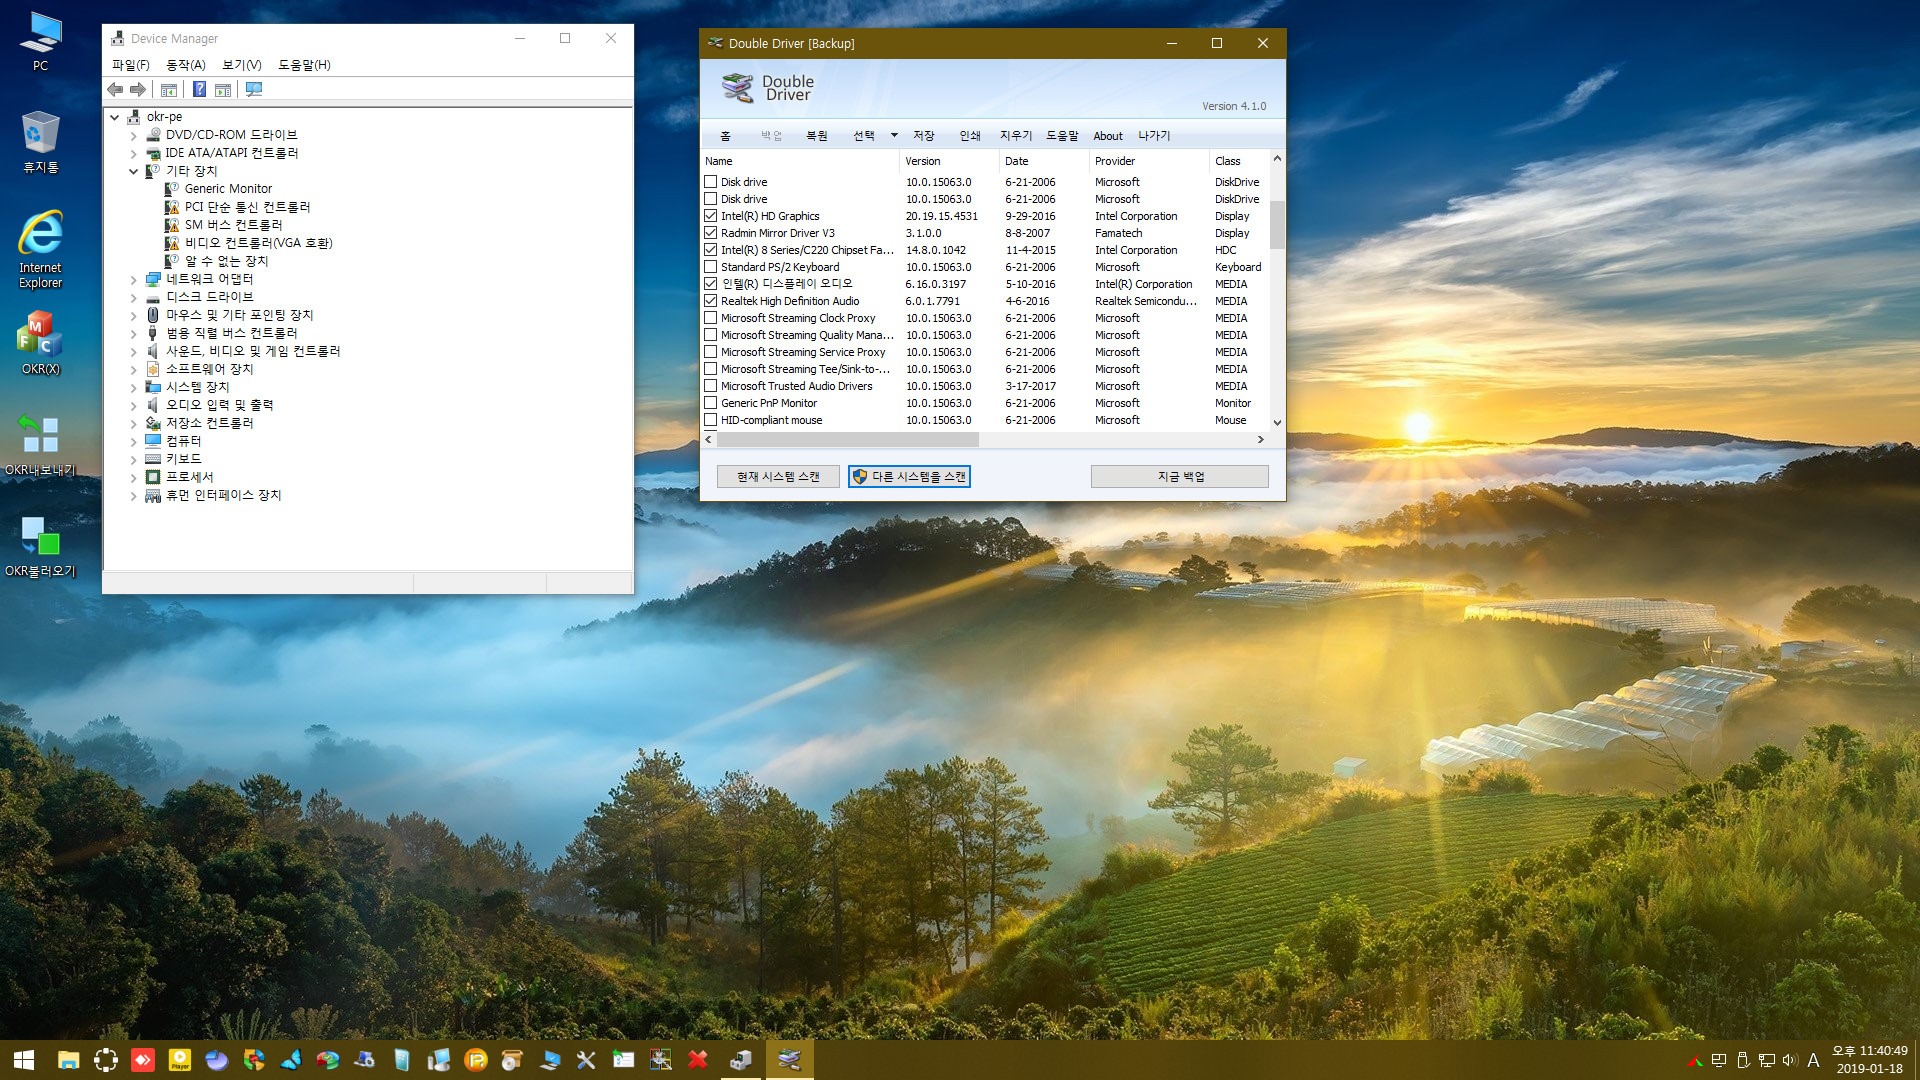Image resolution: width=1920 pixels, height=1080 pixels.
Task: Open the PC desktop icon
Action: tap(40, 42)
